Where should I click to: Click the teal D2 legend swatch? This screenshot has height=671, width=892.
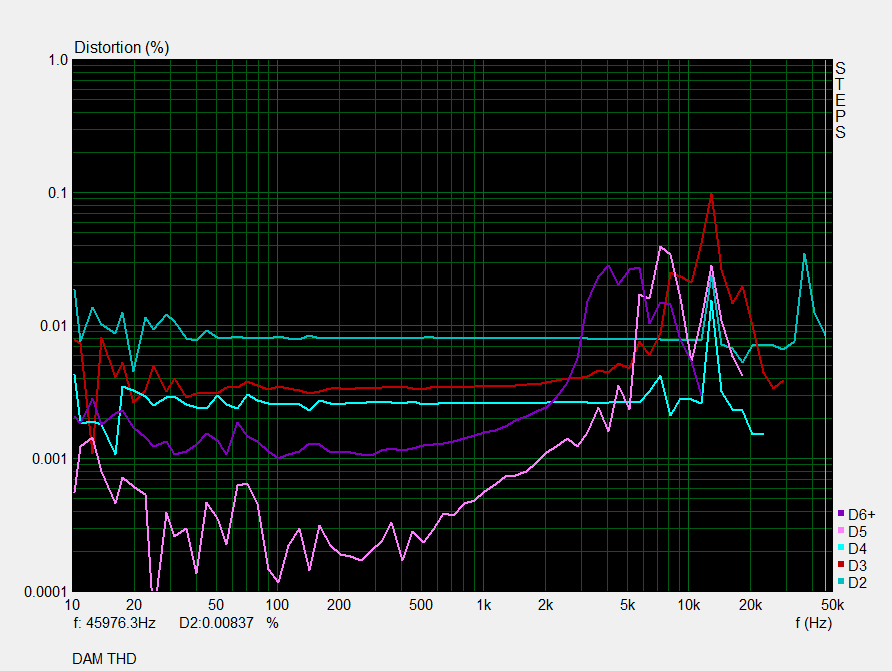(x=841, y=581)
